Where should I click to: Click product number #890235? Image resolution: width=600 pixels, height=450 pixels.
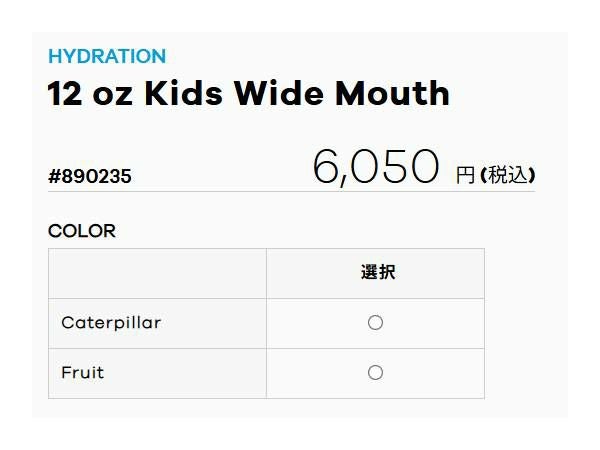(90, 177)
